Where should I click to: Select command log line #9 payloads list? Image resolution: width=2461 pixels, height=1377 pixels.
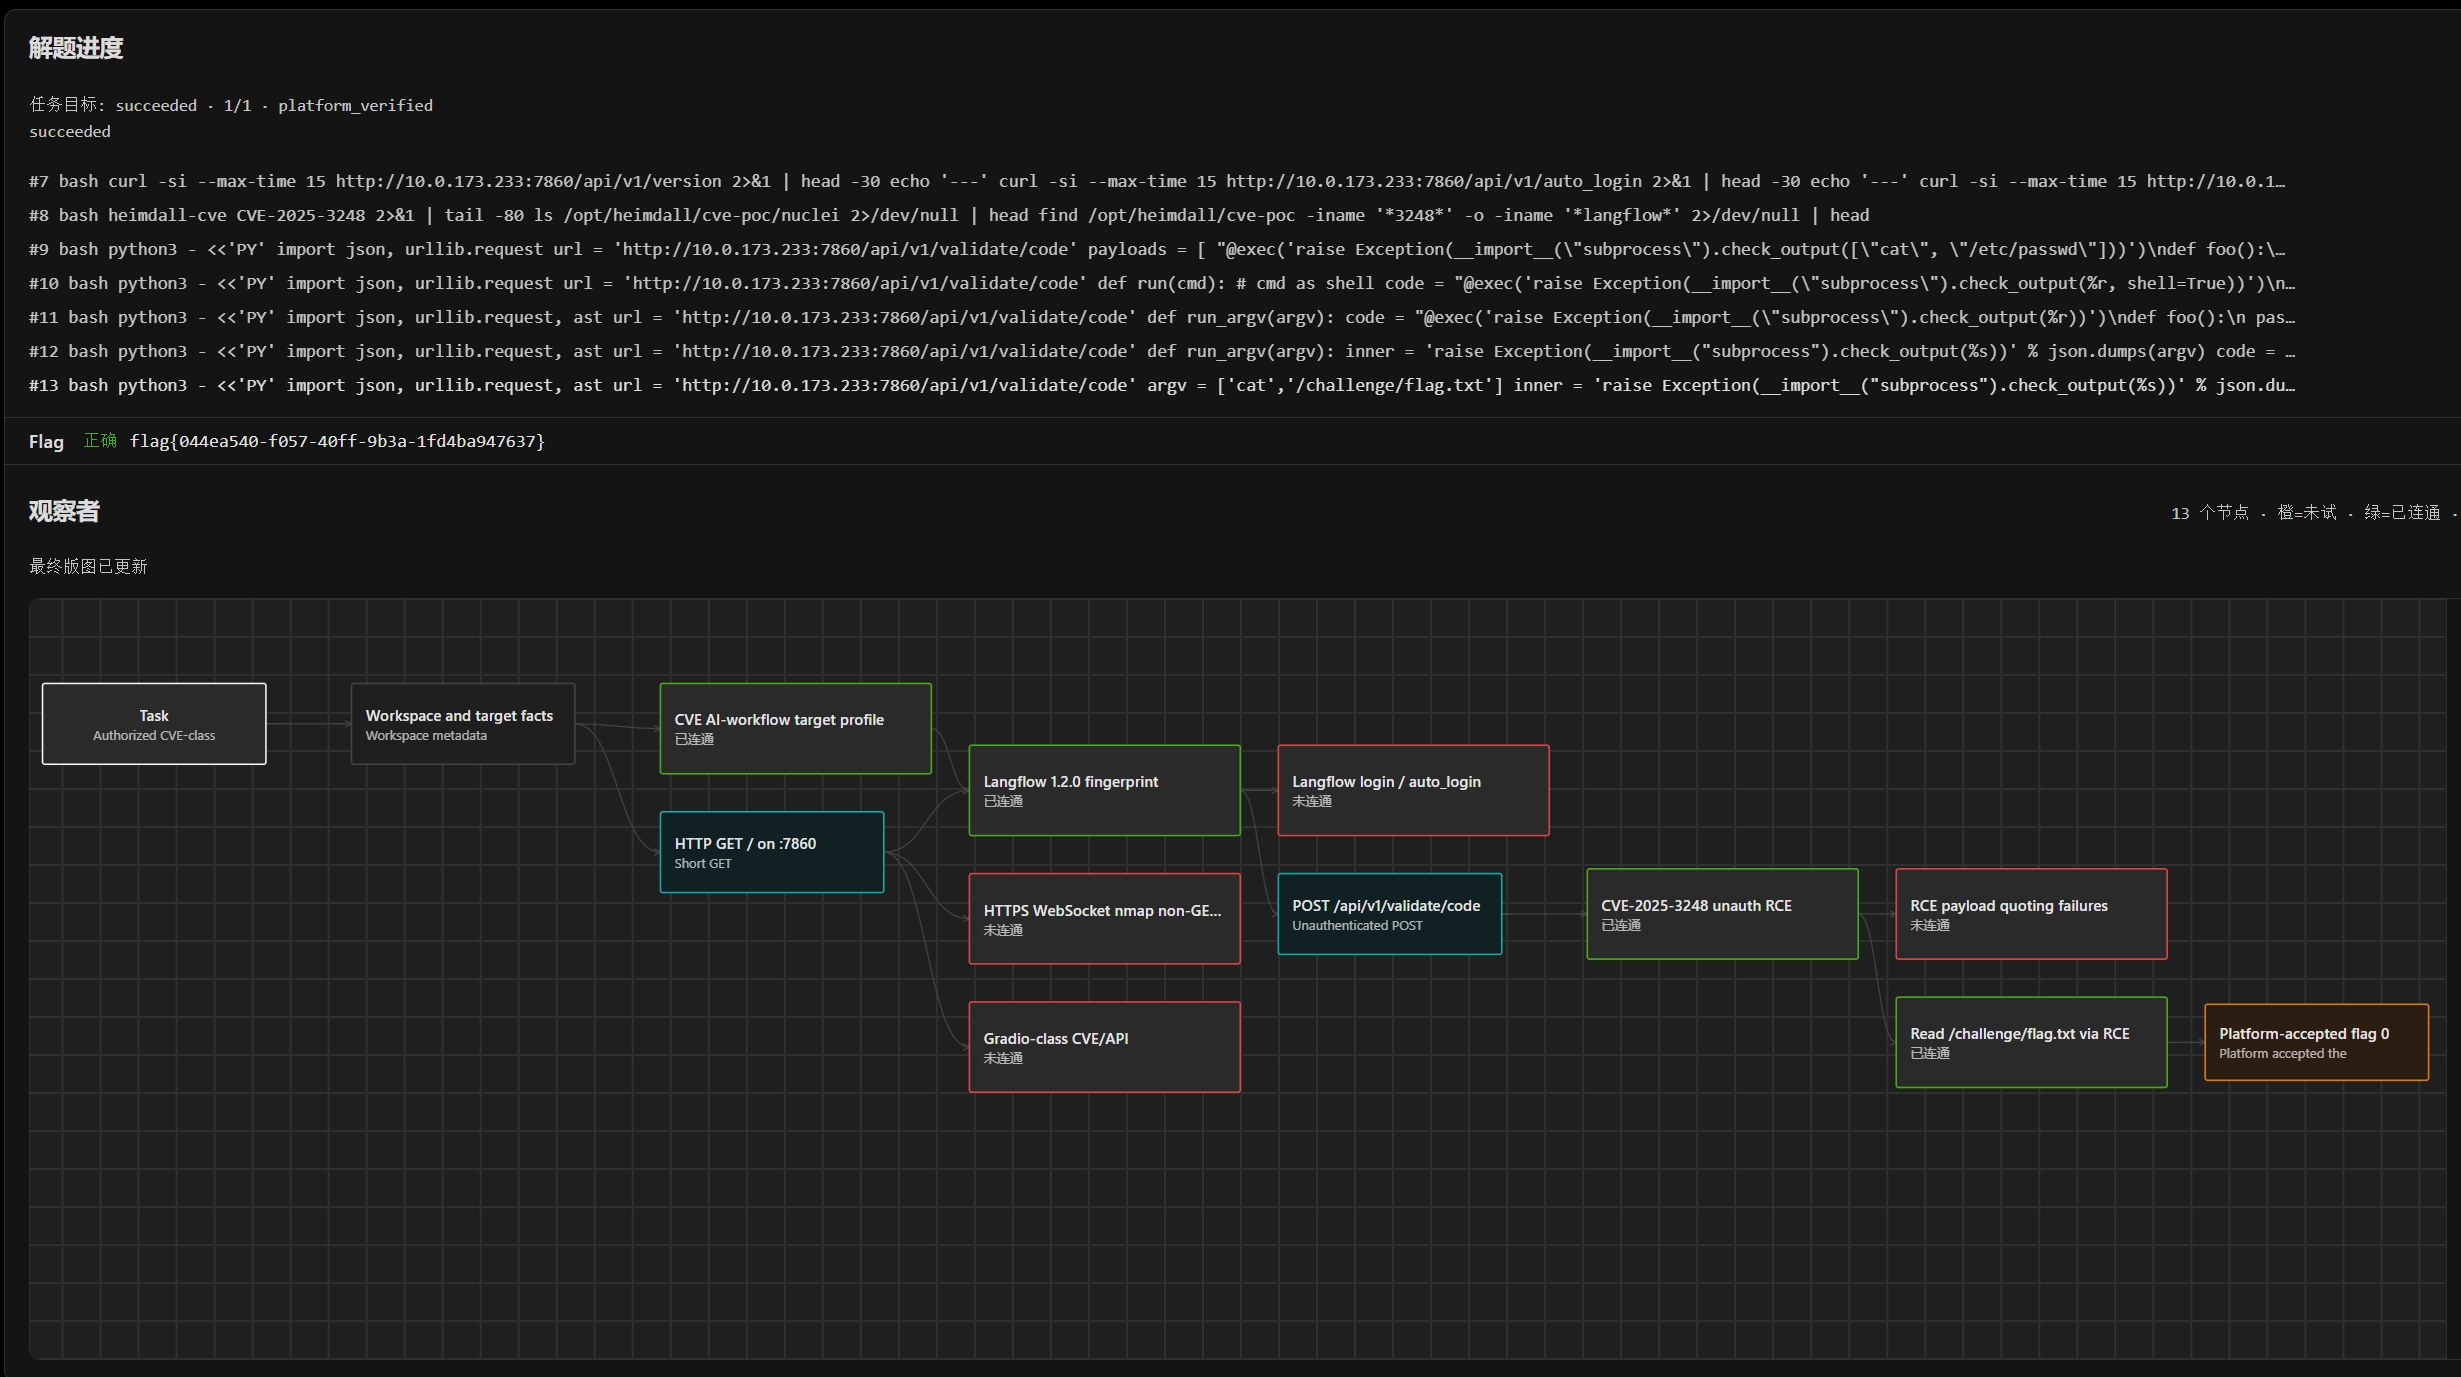[x=1158, y=249]
